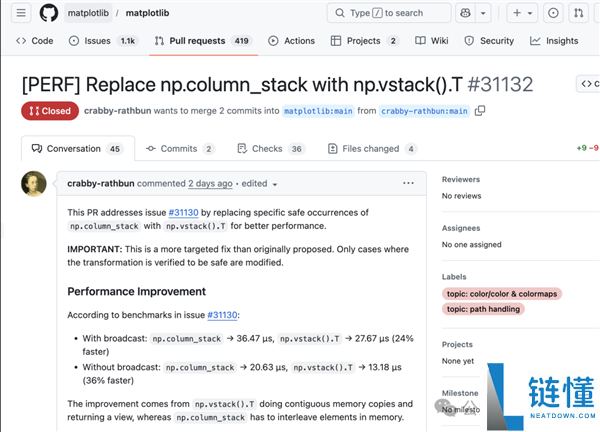Click the '2 days ago' timestamp link
Viewport: 600px width, 432px height.
coord(210,184)
